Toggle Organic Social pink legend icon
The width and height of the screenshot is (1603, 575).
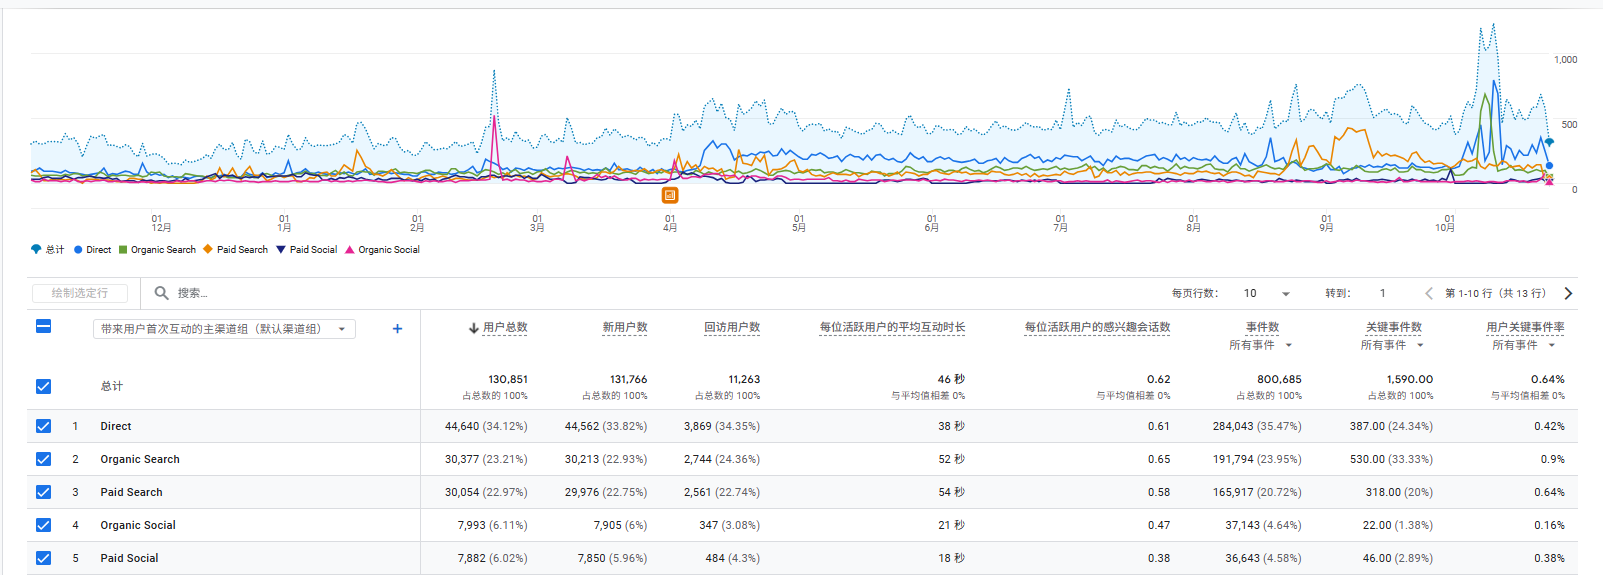[x=349, y=249]
